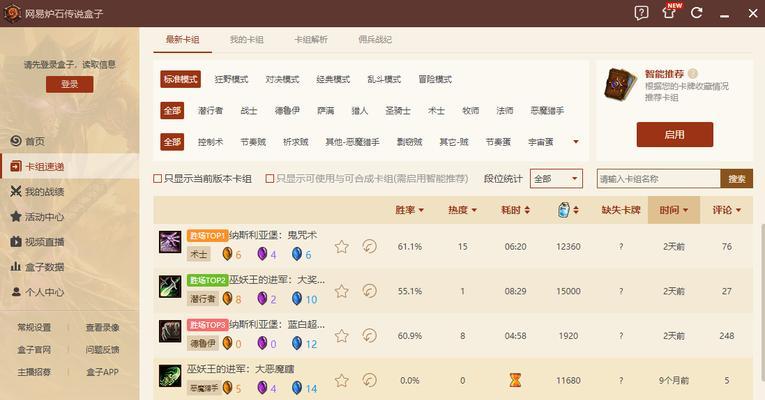Check 只显示当前版本卡组 checkbox

(158, 179)
